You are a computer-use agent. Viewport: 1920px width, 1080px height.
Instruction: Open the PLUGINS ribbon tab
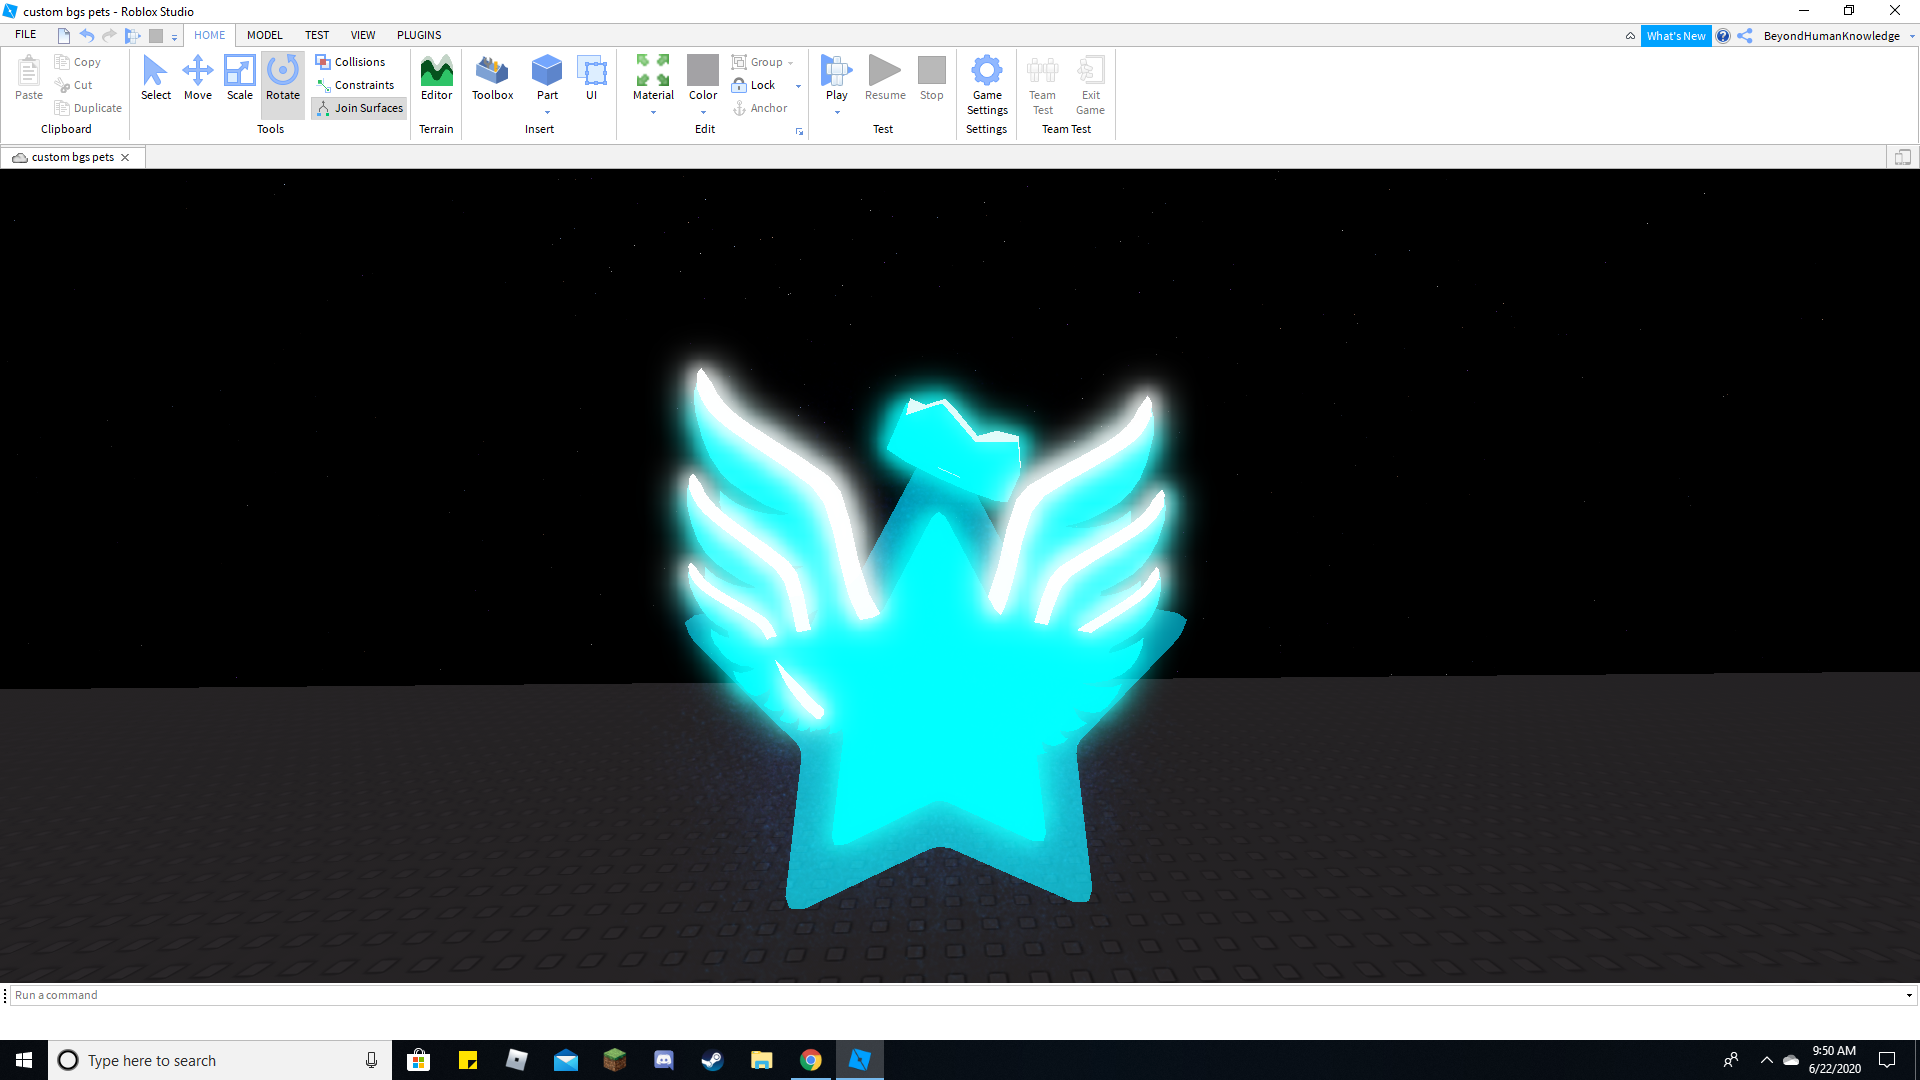click(x=417, y=34)
